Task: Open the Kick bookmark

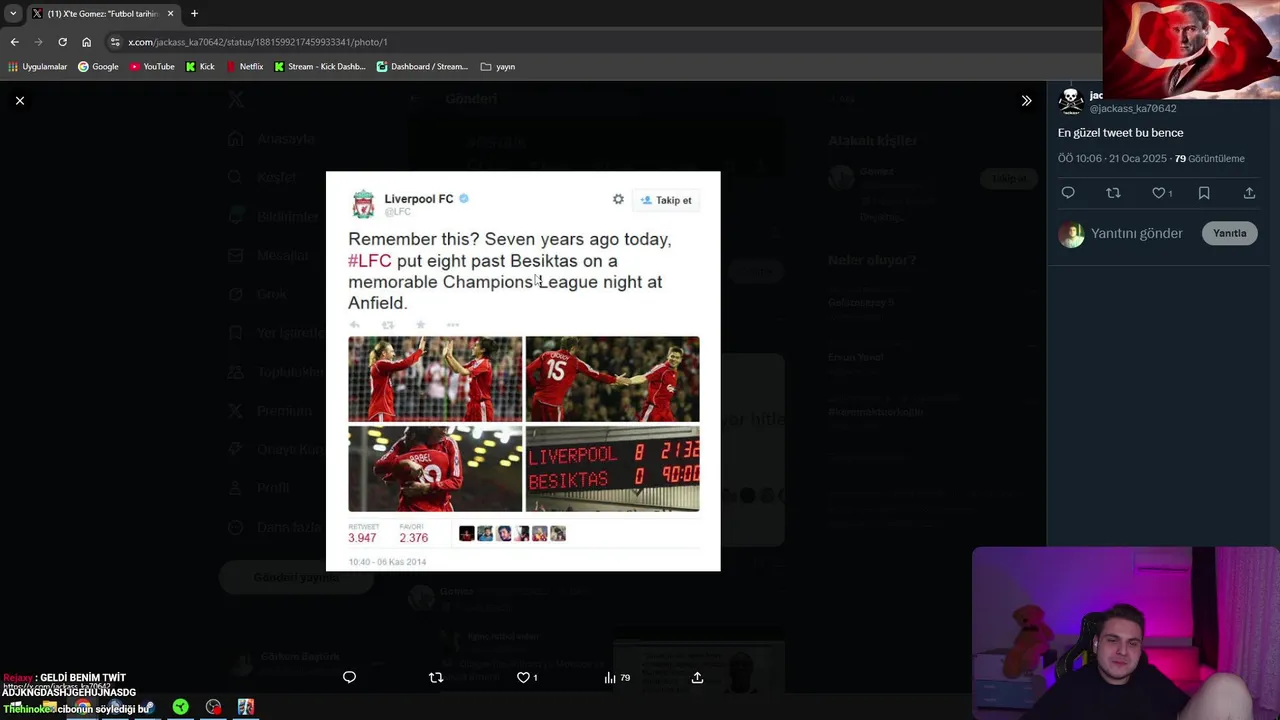Action: [x=200, y=67]
